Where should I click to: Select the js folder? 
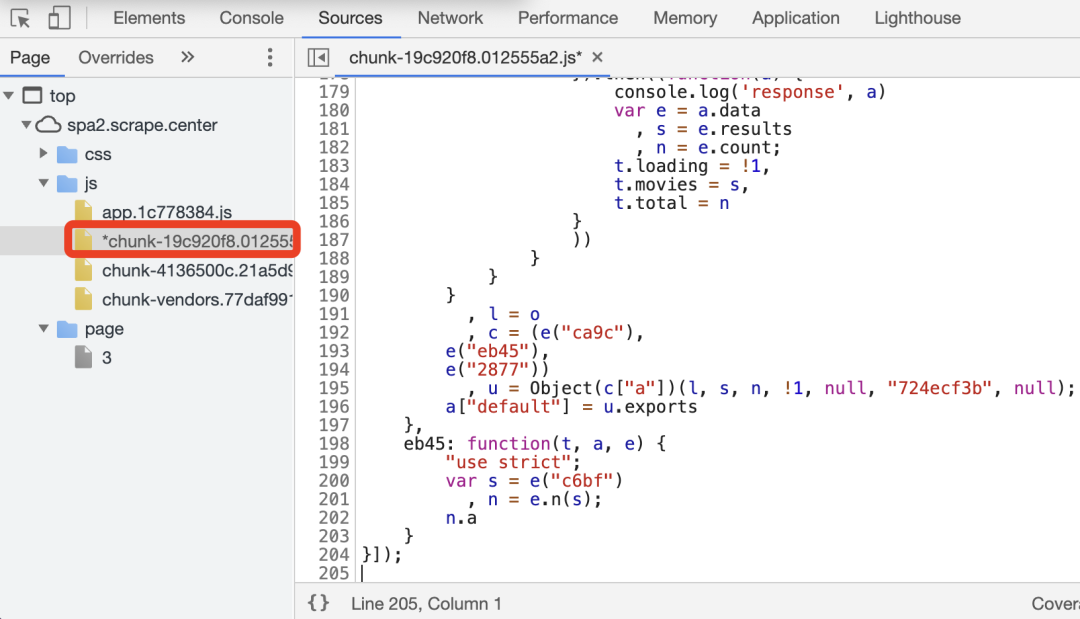pyautogui.click(x=91, y=183)
